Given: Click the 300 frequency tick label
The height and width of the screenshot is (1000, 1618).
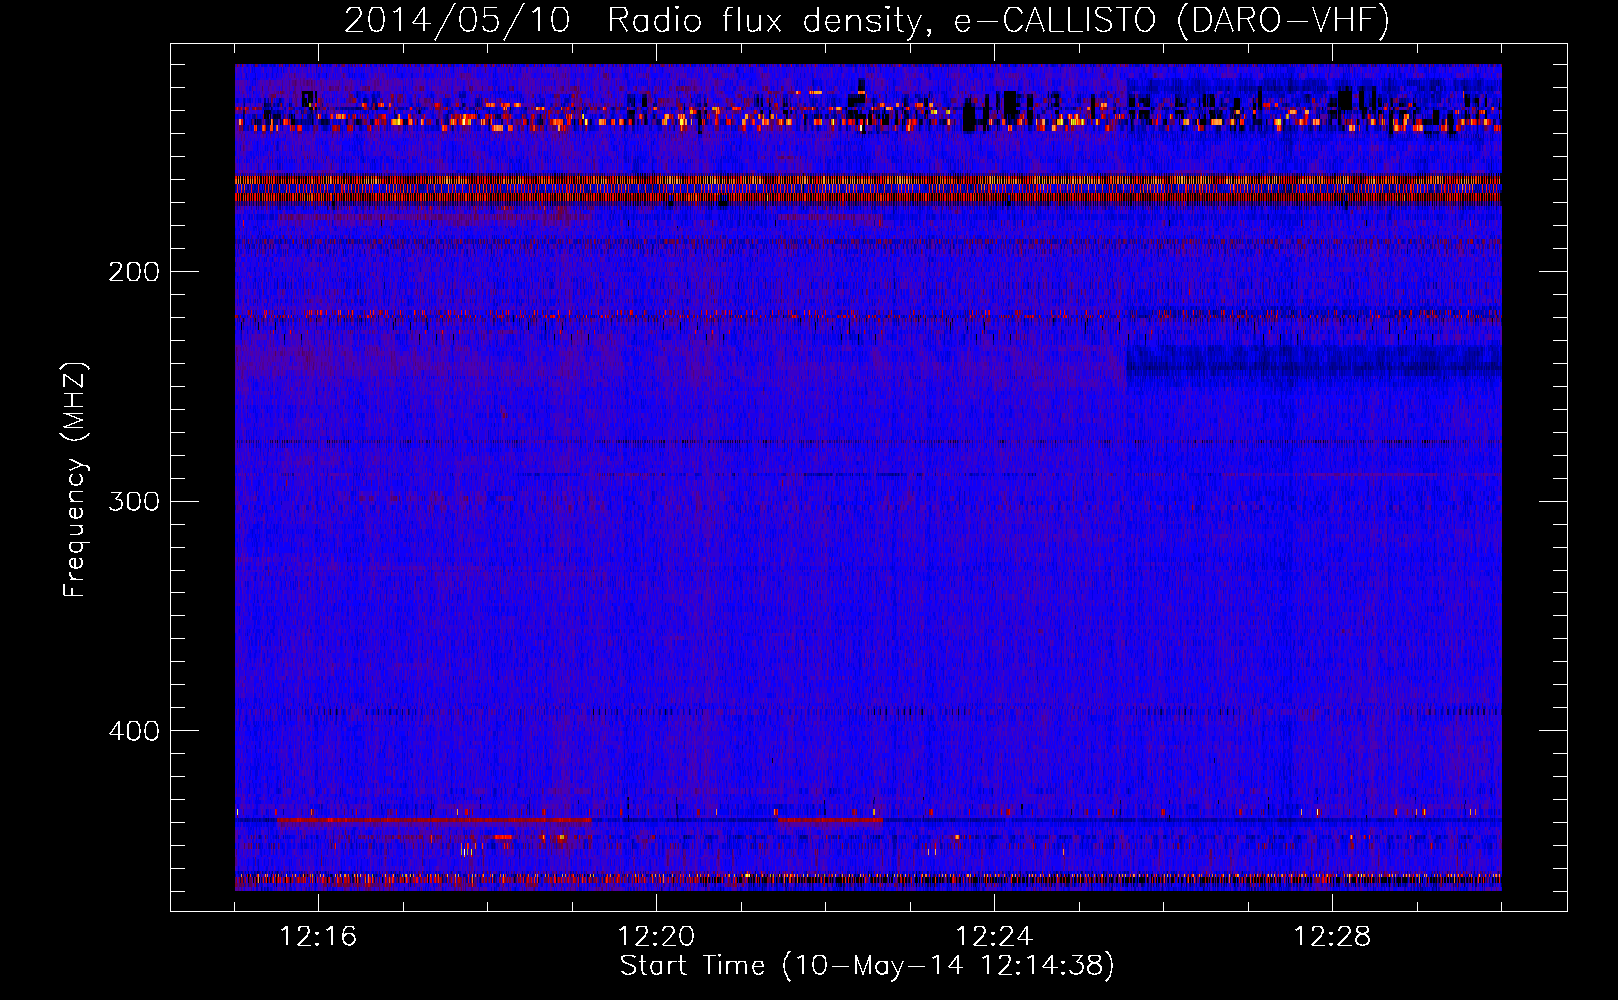Looking at the screenshot, I should (x=134, y=501).
